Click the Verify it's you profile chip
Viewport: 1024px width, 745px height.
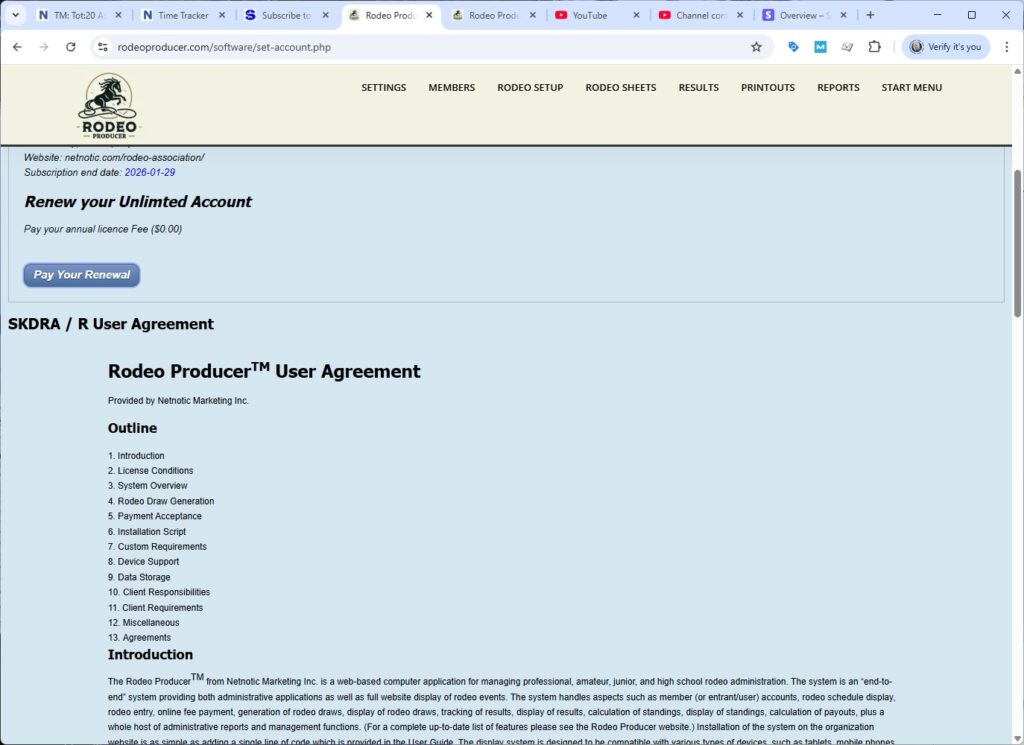pos(944,46)
